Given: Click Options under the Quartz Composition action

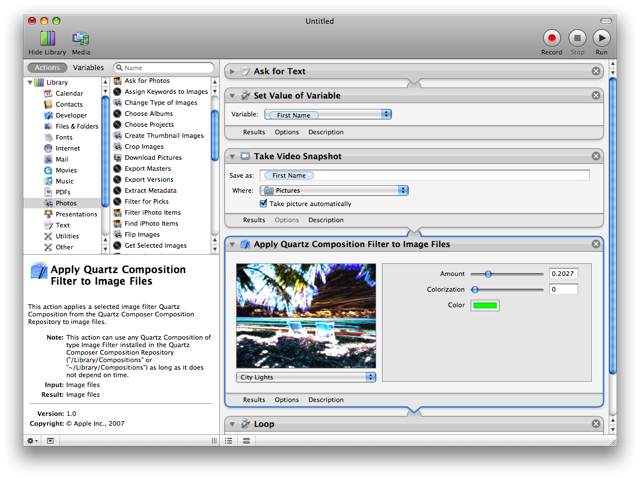Looking at the screenshot, I should click(x=287, y=400).
